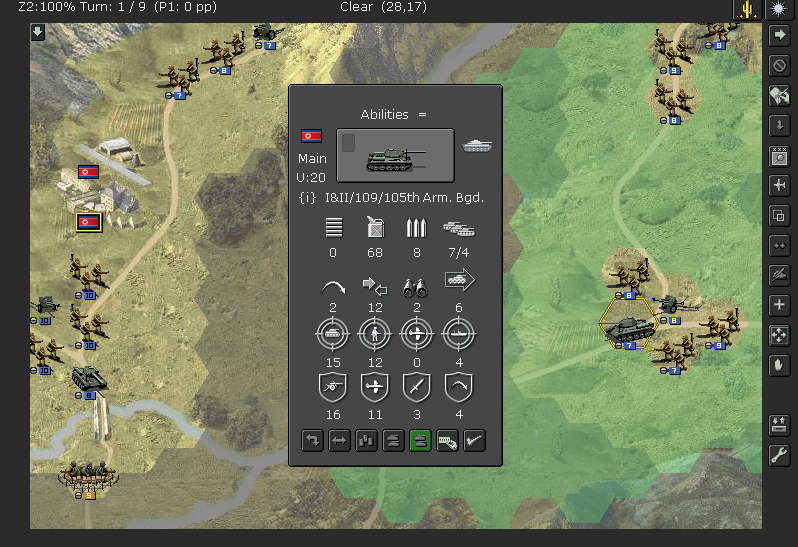Click the tank portrait in unit panel

click(x=395, y=155)
